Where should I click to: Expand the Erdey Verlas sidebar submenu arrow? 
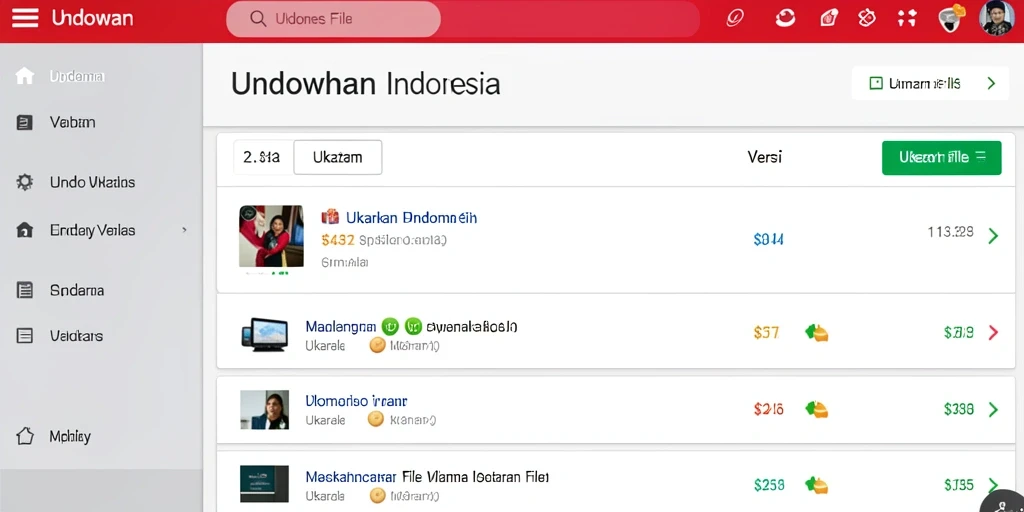point(184,230)
